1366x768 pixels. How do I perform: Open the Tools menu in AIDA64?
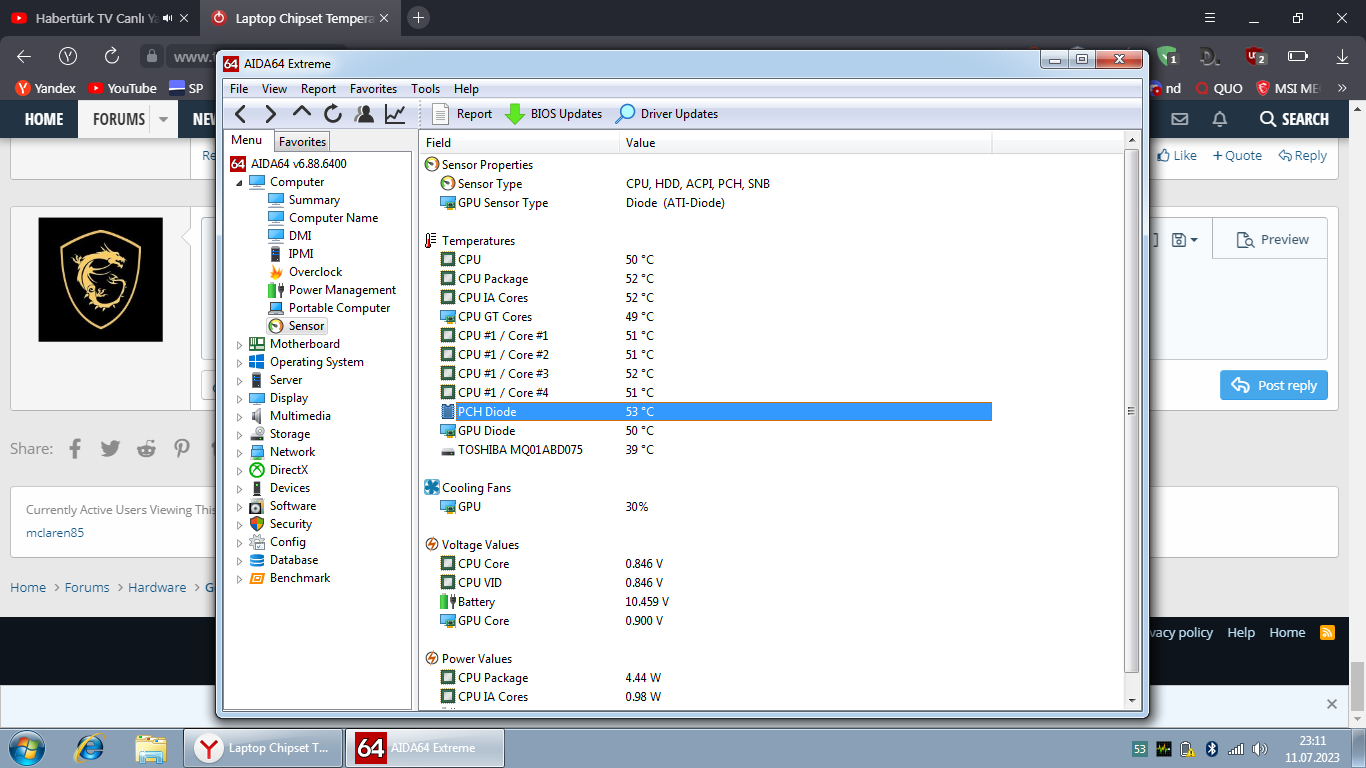point(425,89)
